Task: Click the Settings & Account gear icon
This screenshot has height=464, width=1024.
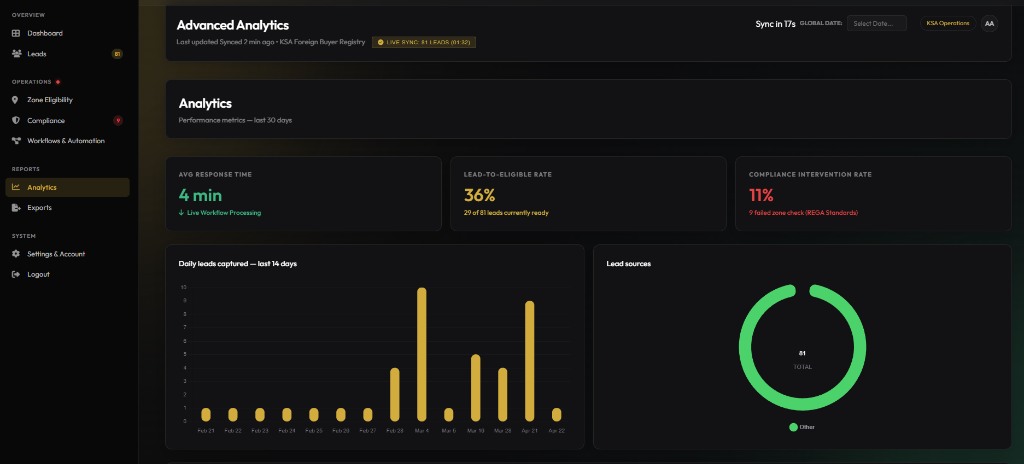Action: point(16,254)
